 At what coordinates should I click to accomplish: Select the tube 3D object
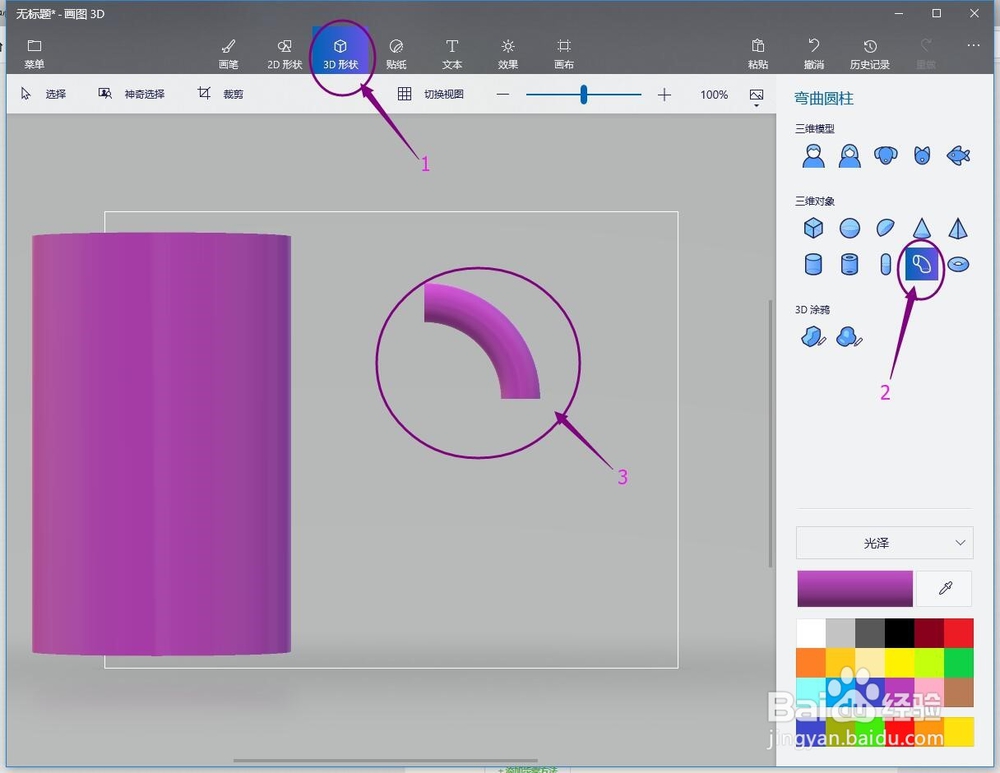click(849, 264)
